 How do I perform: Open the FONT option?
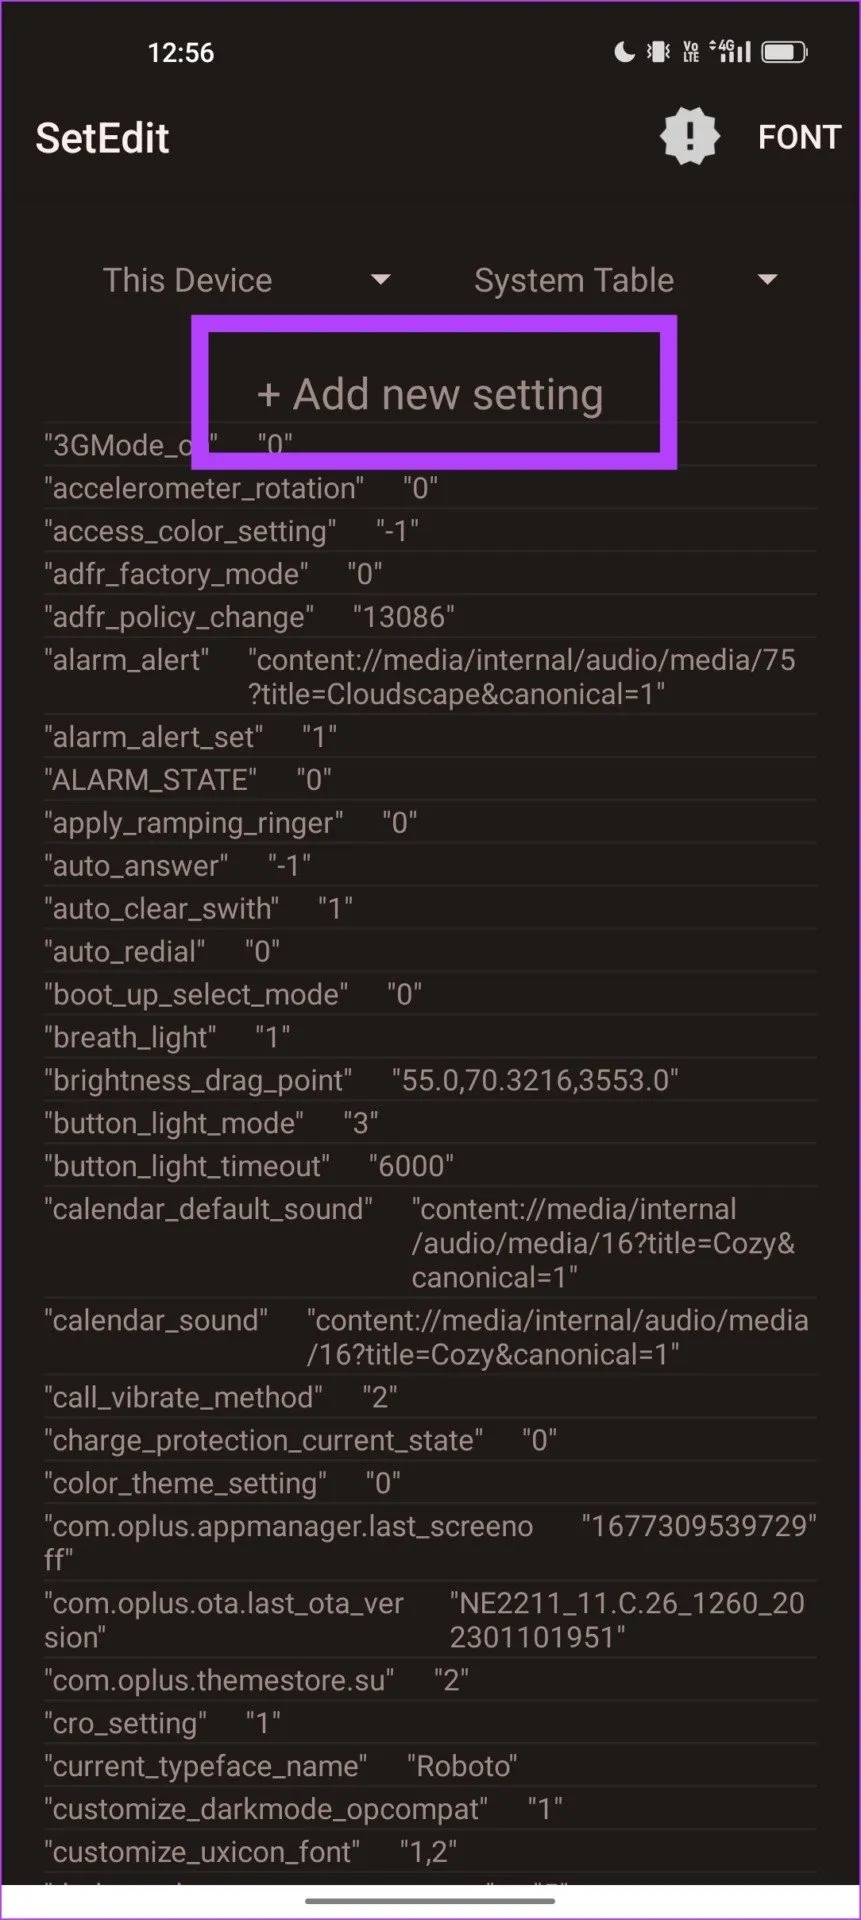[x=798, y=137]
